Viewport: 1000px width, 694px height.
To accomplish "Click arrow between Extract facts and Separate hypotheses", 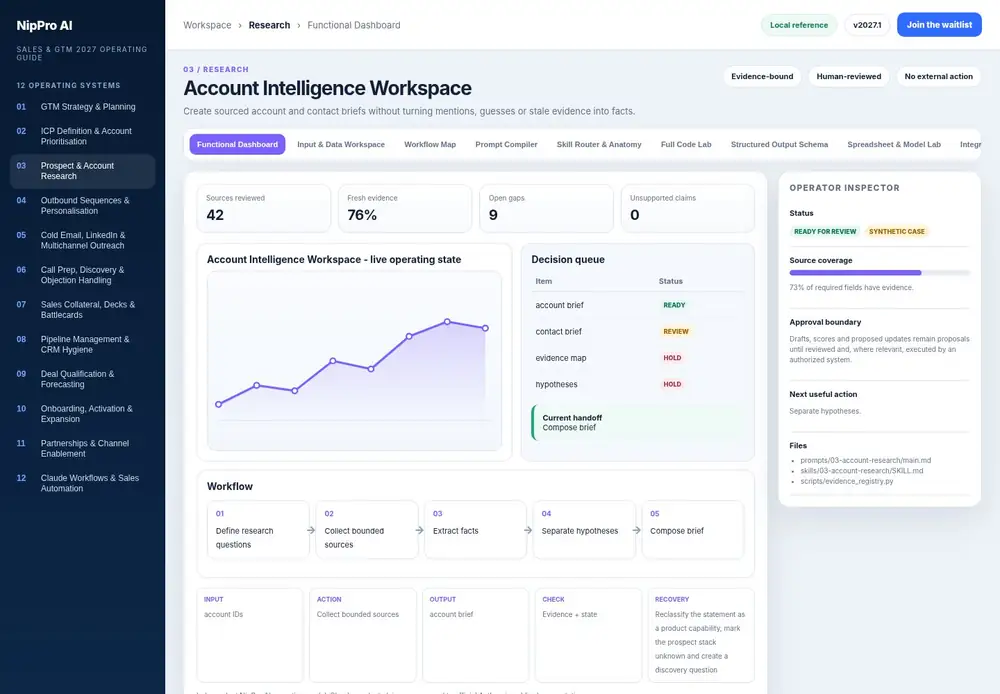I will point(528,530).
